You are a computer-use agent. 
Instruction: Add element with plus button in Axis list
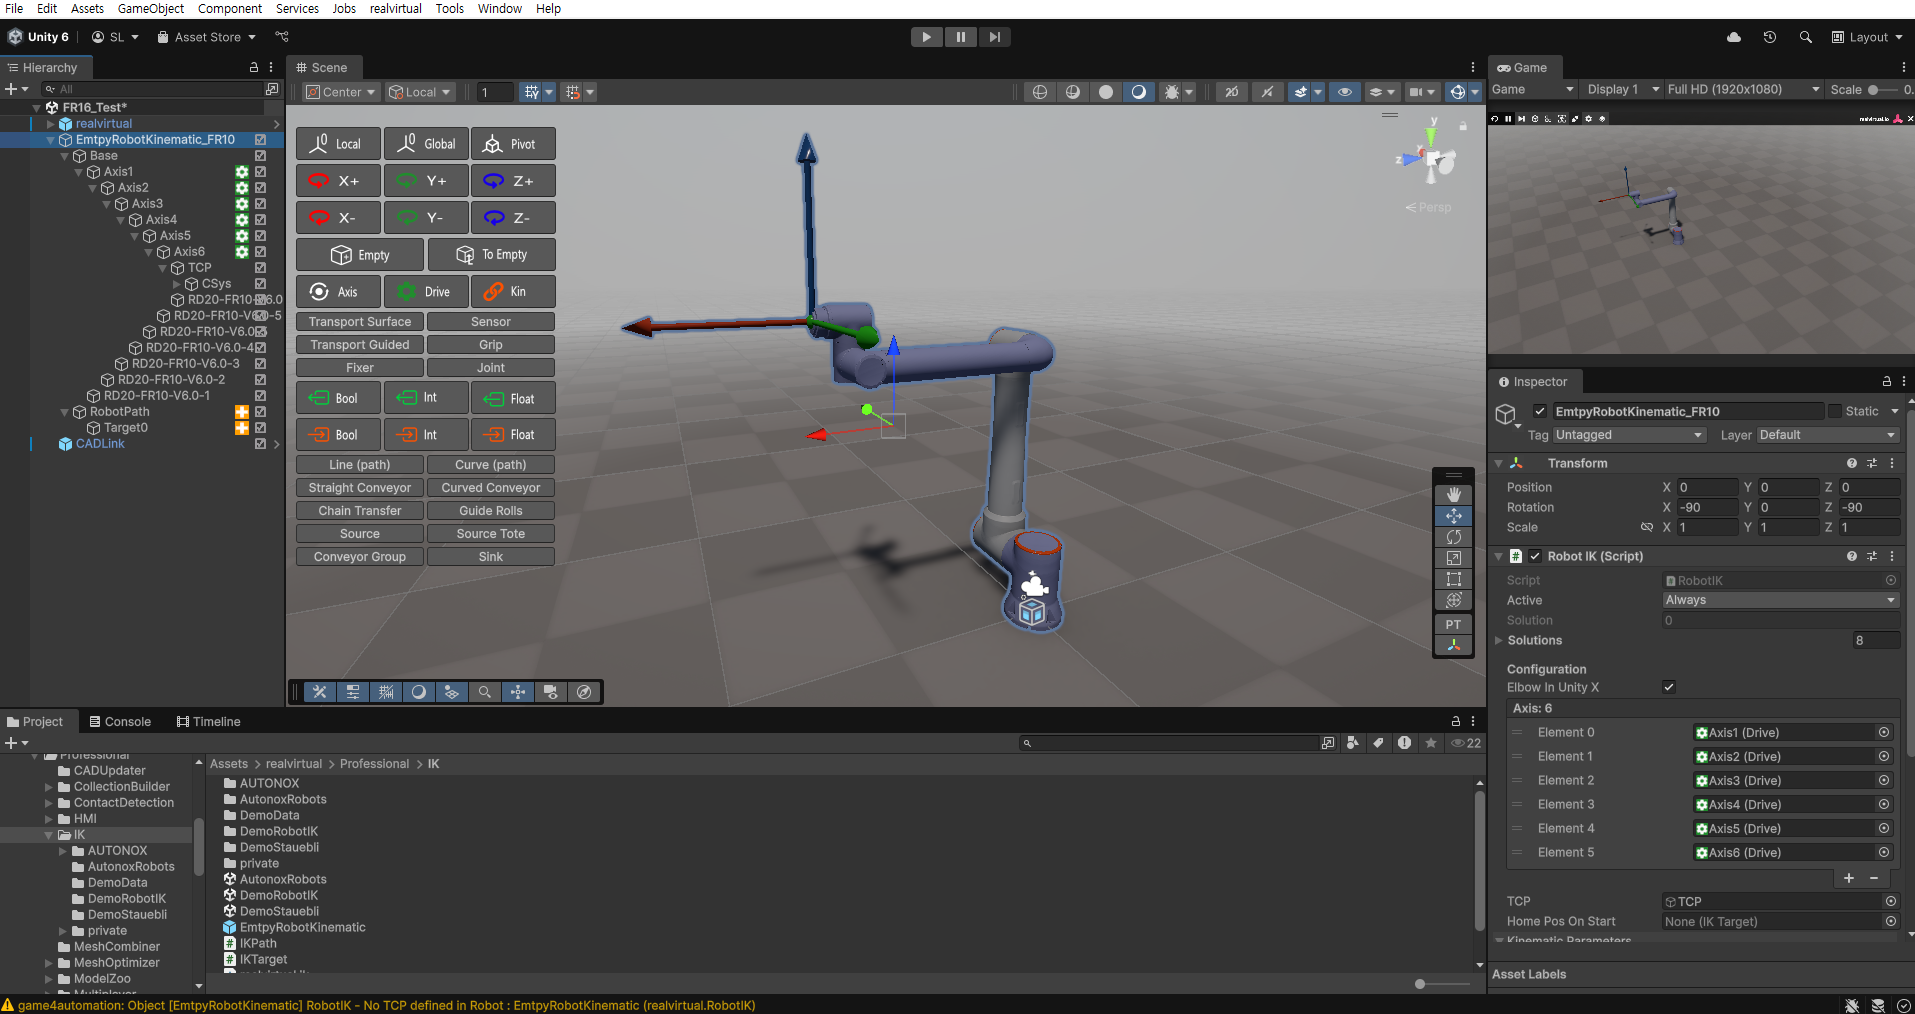pos(1849,878)
